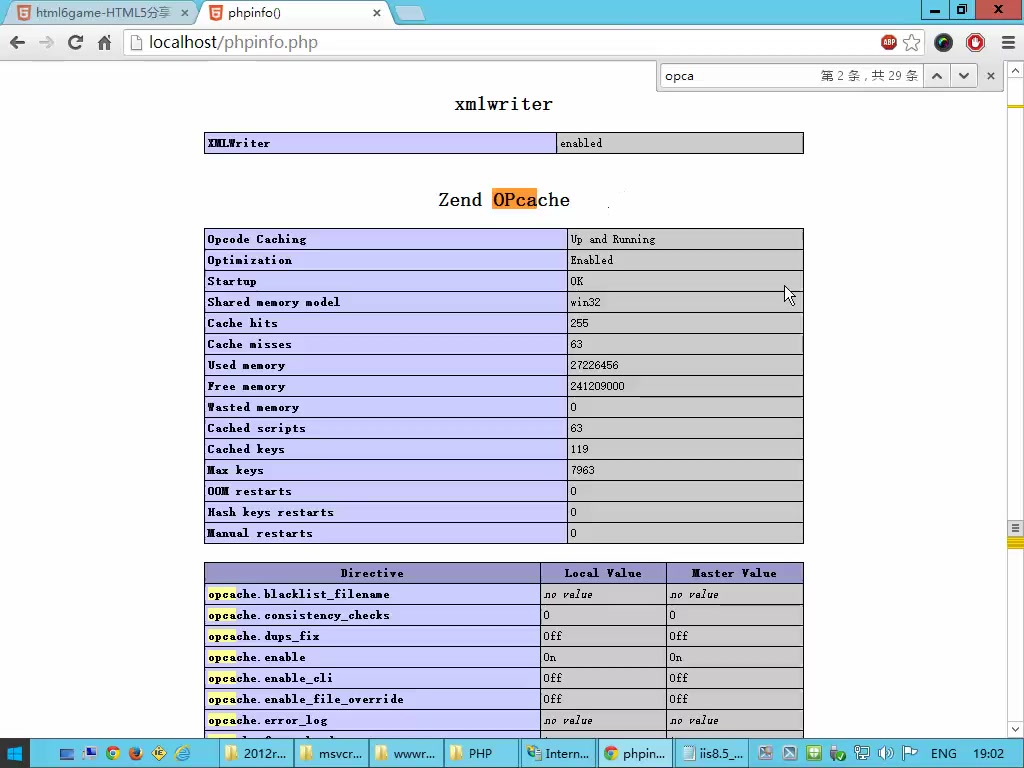
Task: Switch to the iis8.5_... Notepad window
Action: [x=711, y=754]
